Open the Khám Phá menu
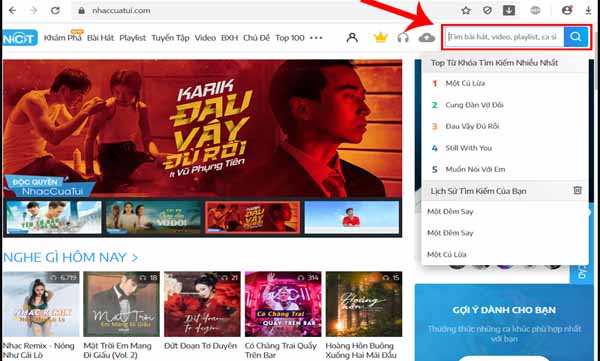Screen dimensions: 600x361 [x=63, y=38]
